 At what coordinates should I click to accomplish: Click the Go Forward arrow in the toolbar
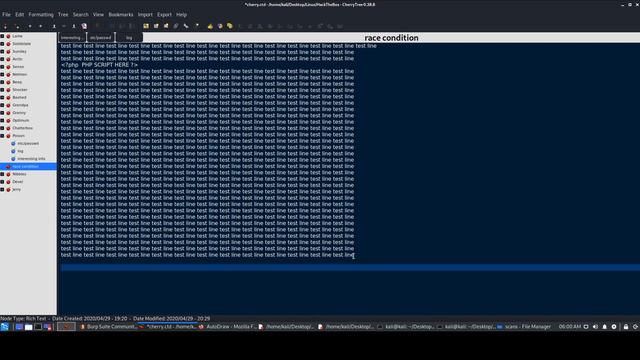pyautogui.click(x=40, y=26)
